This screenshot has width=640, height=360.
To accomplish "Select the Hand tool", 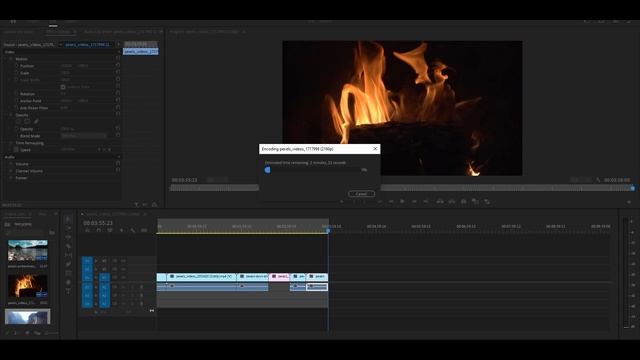I will pos(68,282).
